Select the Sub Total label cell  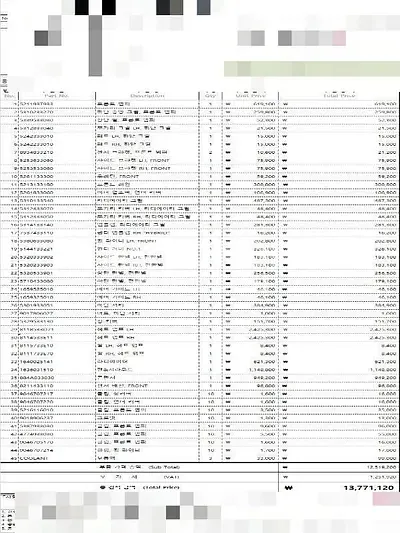point(139,467)
